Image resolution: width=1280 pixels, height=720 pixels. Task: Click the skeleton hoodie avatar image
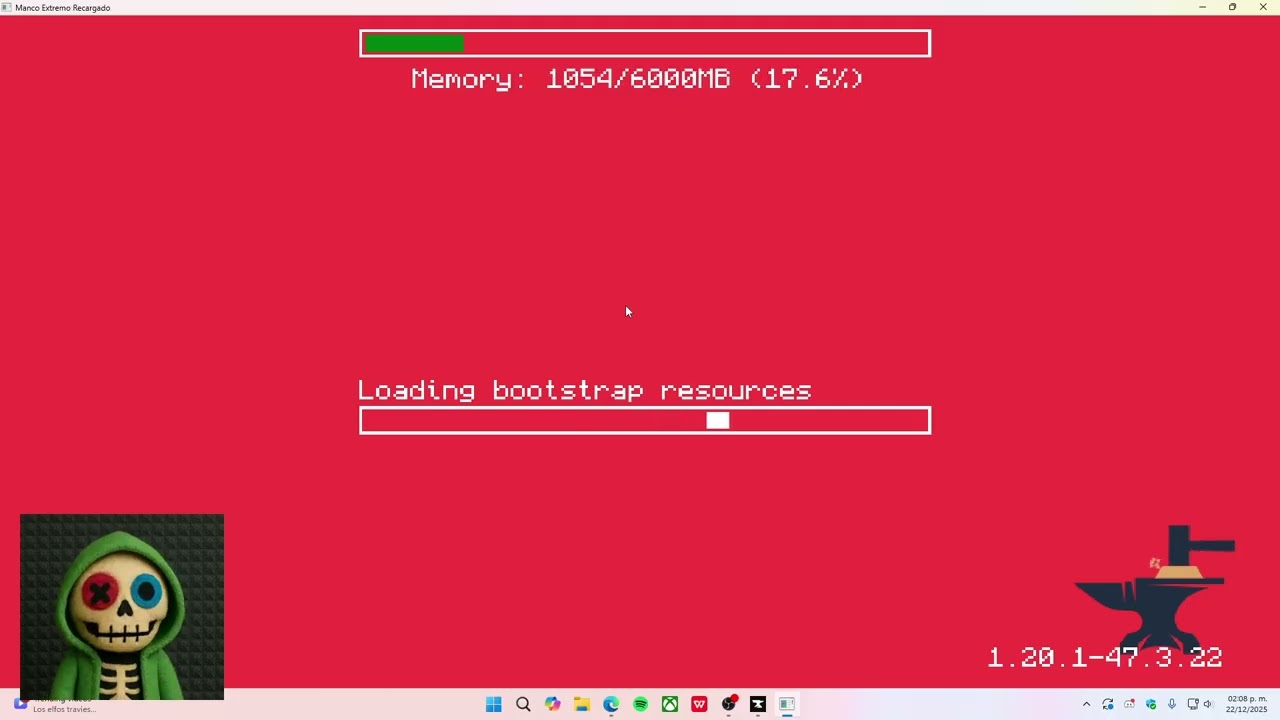point(122,607)
